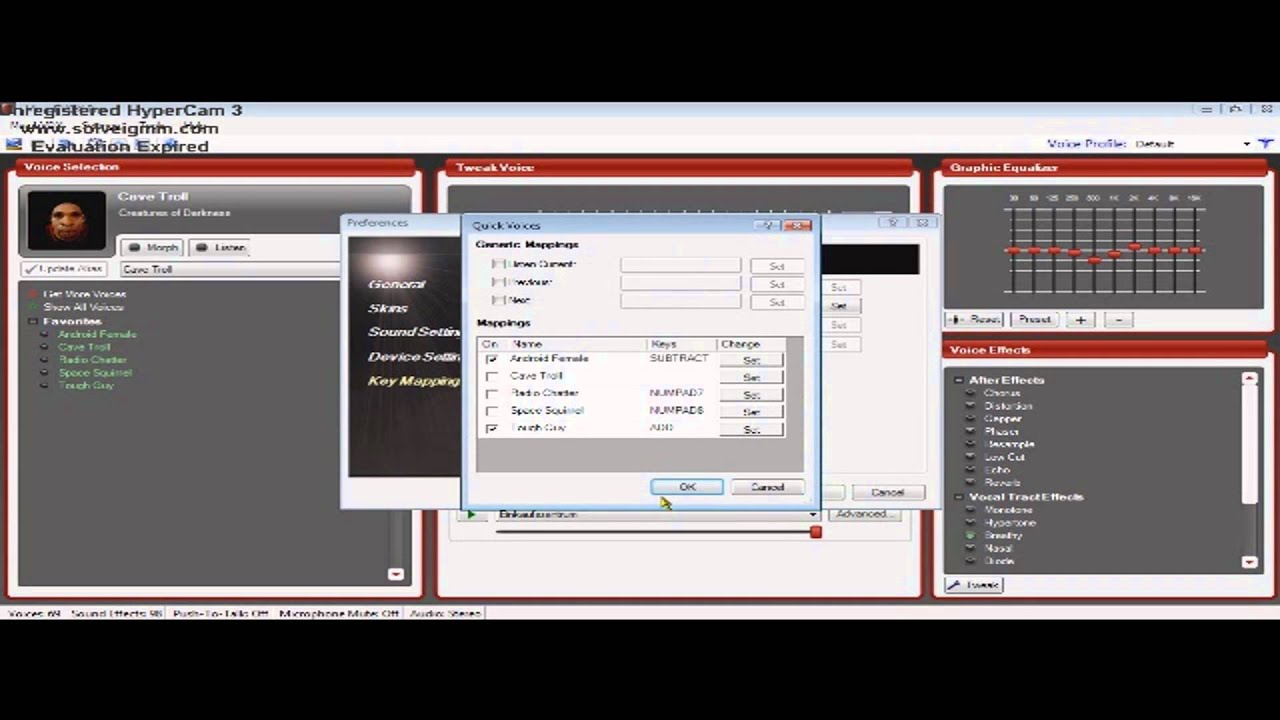
Task: Select Radio Chatter icon in Favorites list
Action: click(45, 360)
